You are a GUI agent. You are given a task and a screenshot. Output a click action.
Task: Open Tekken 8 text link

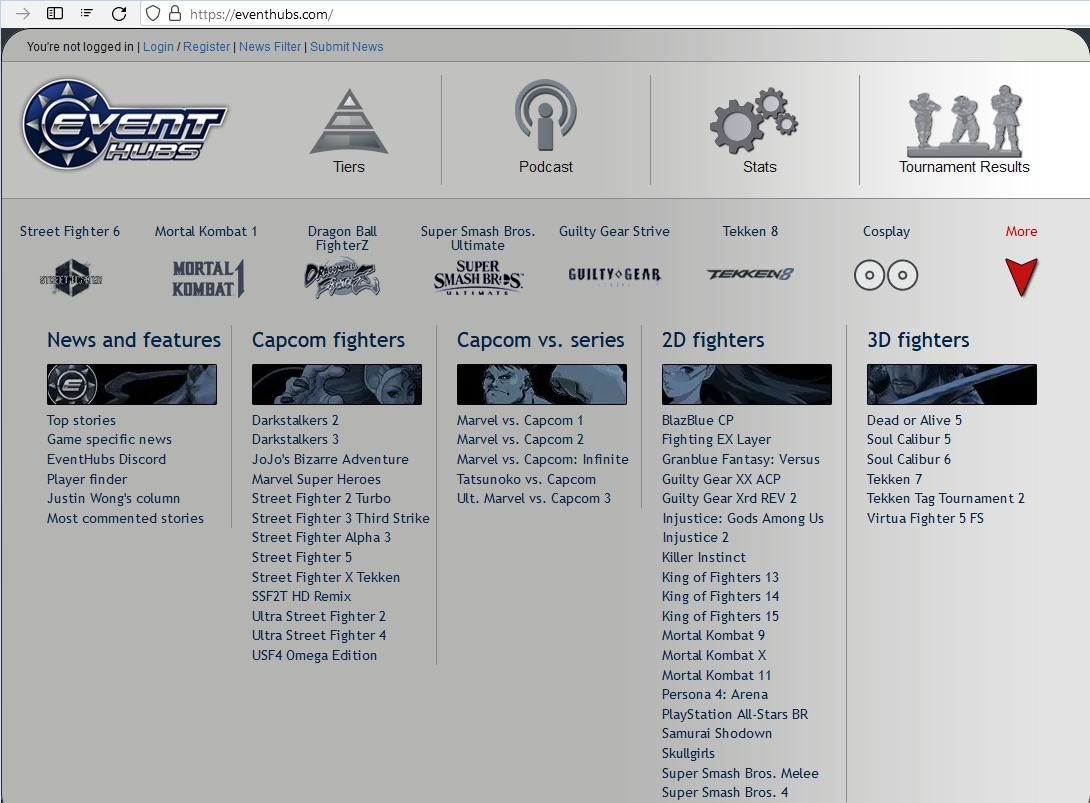750,232
